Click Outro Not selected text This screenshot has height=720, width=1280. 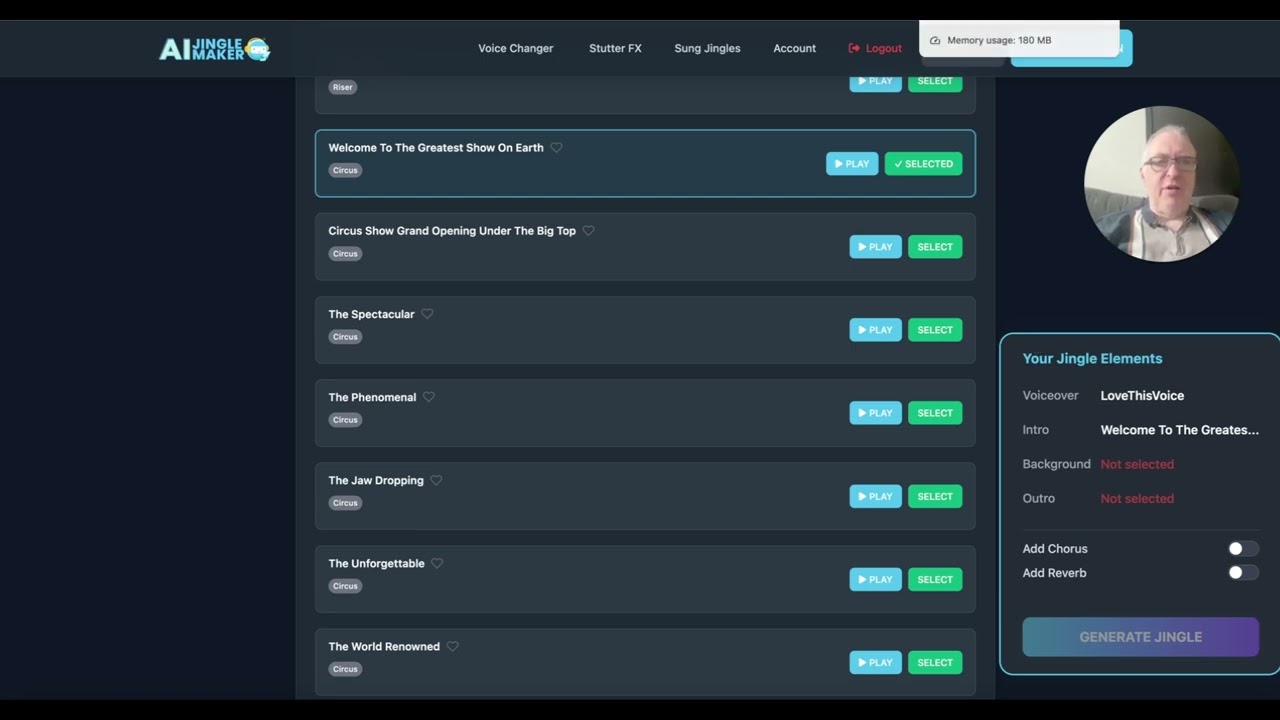tap(1137, 498)
